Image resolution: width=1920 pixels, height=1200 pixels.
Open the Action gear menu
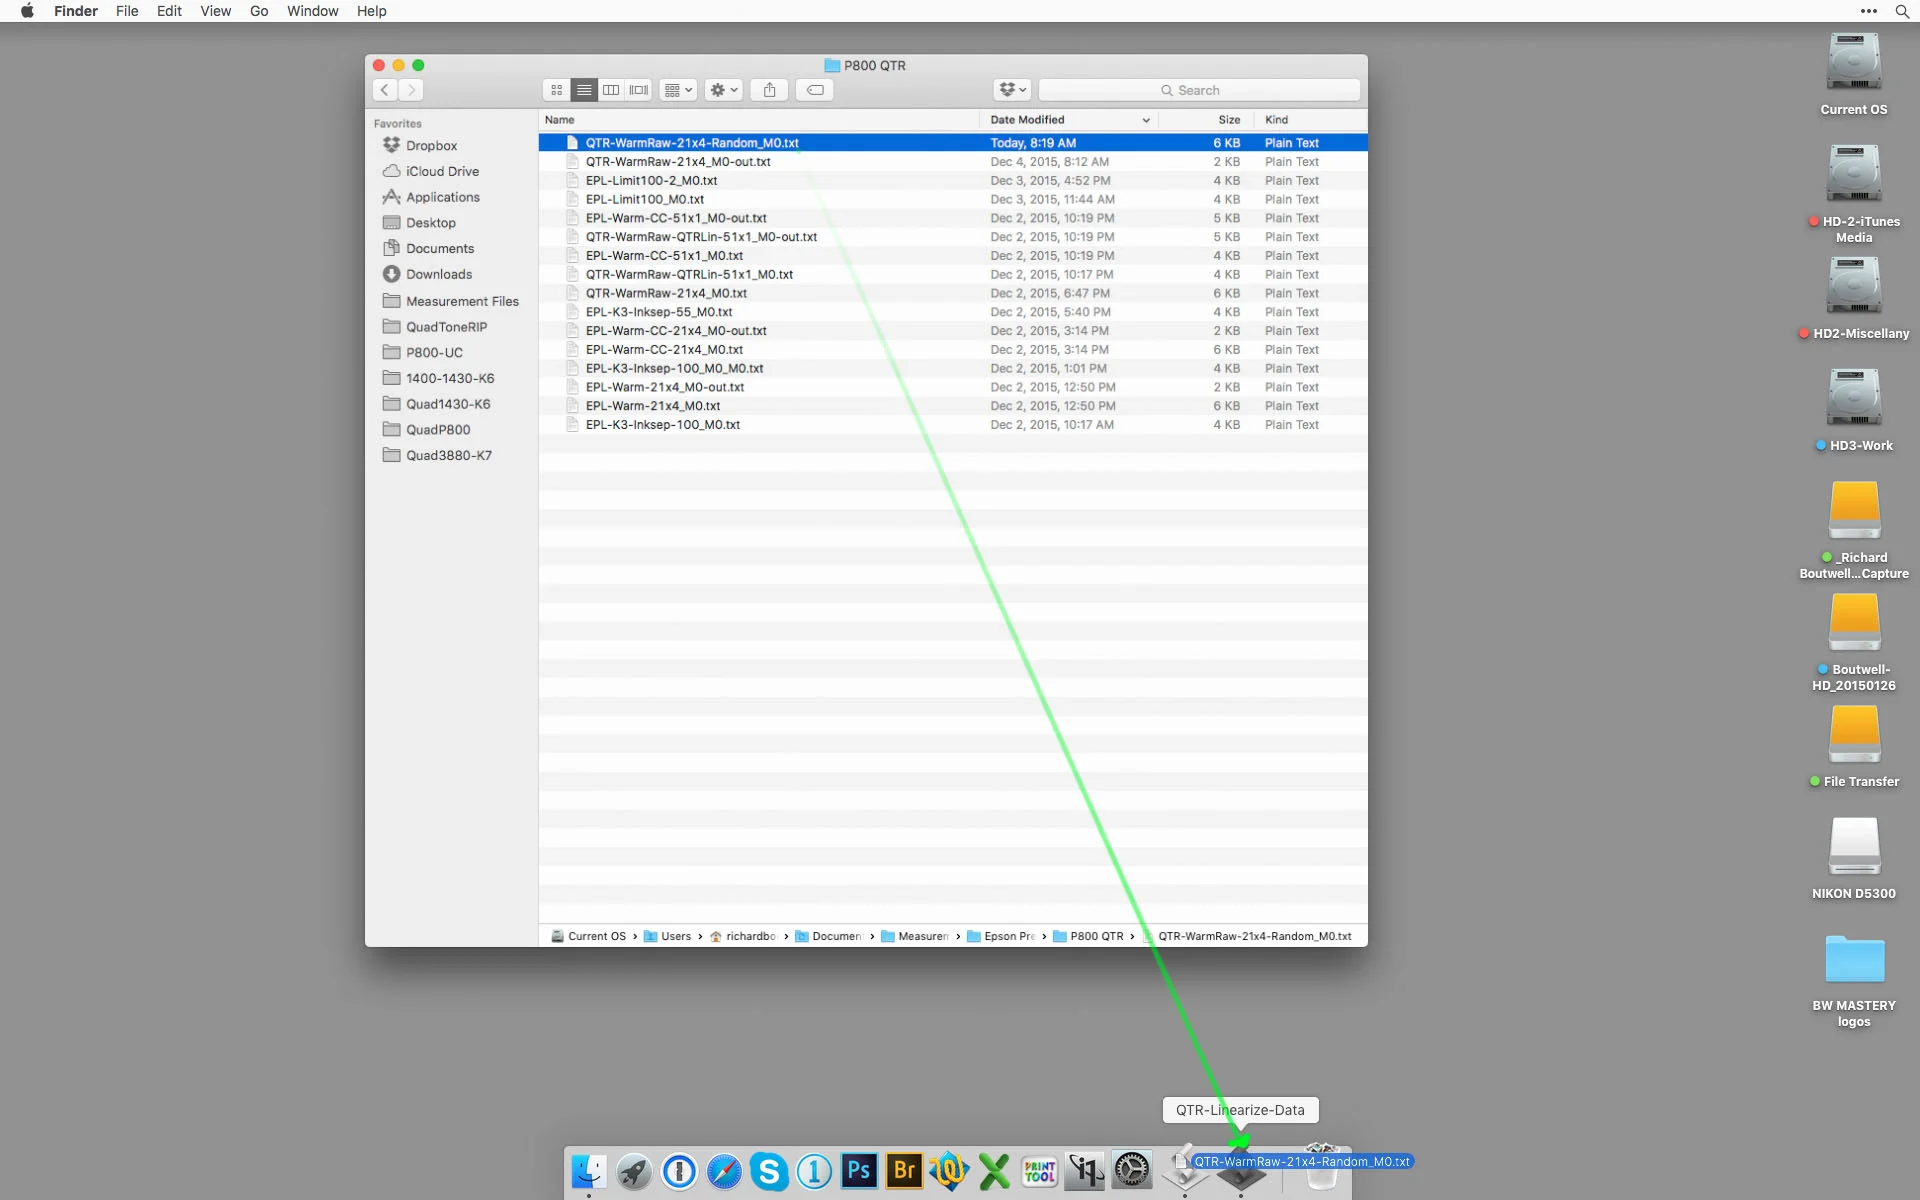tap(723, 90)
